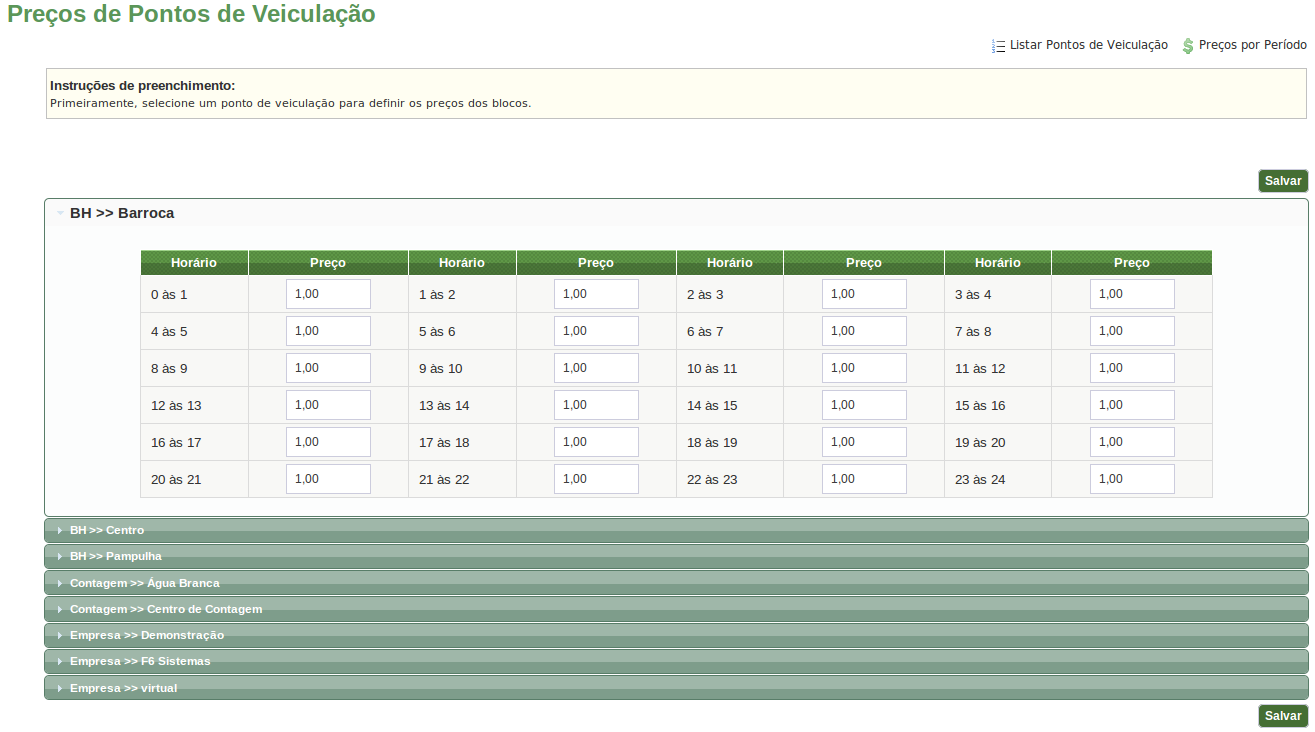Viewport: 1315px width, 732px height.
Task: Click the price field for 11 às 12
Action: tap(1132, 368)
